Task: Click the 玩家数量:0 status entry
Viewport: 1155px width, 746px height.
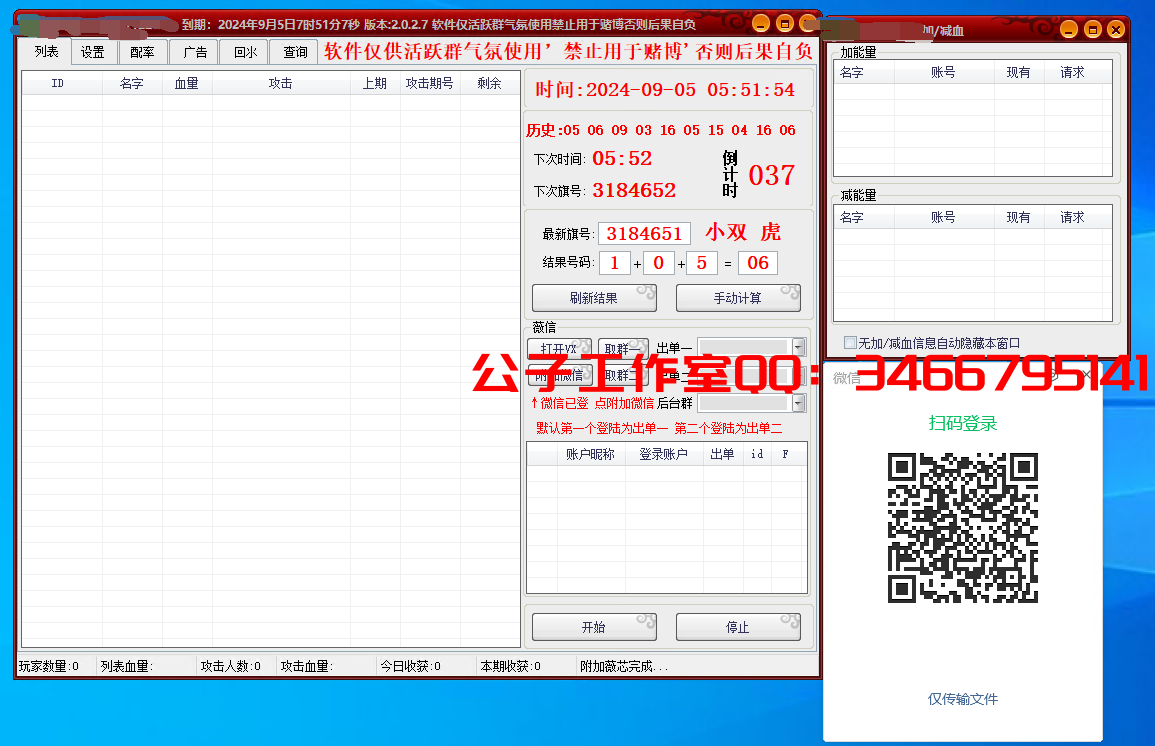Action: click(49, 666)
